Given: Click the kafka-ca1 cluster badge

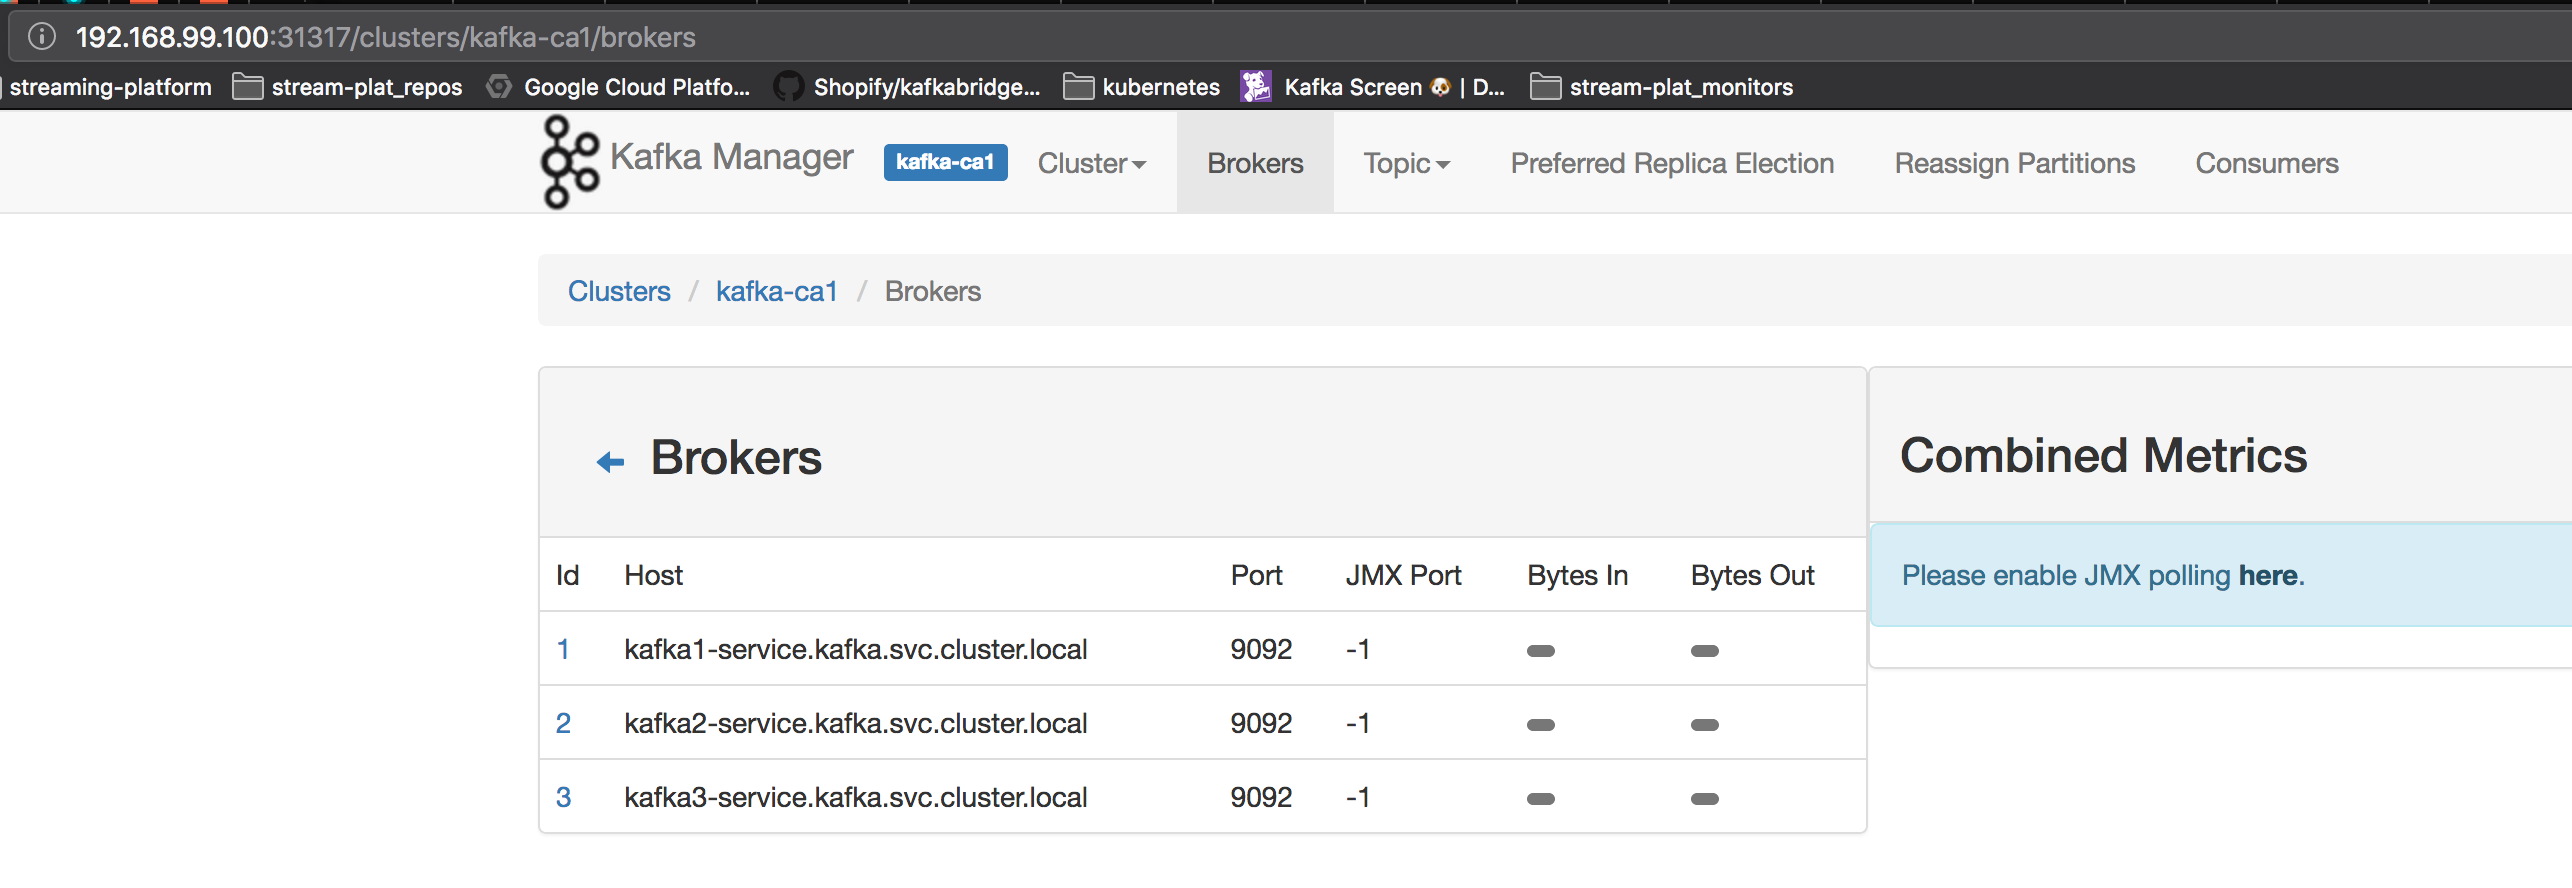Looking at the screenshot, I should pos(945,162).
